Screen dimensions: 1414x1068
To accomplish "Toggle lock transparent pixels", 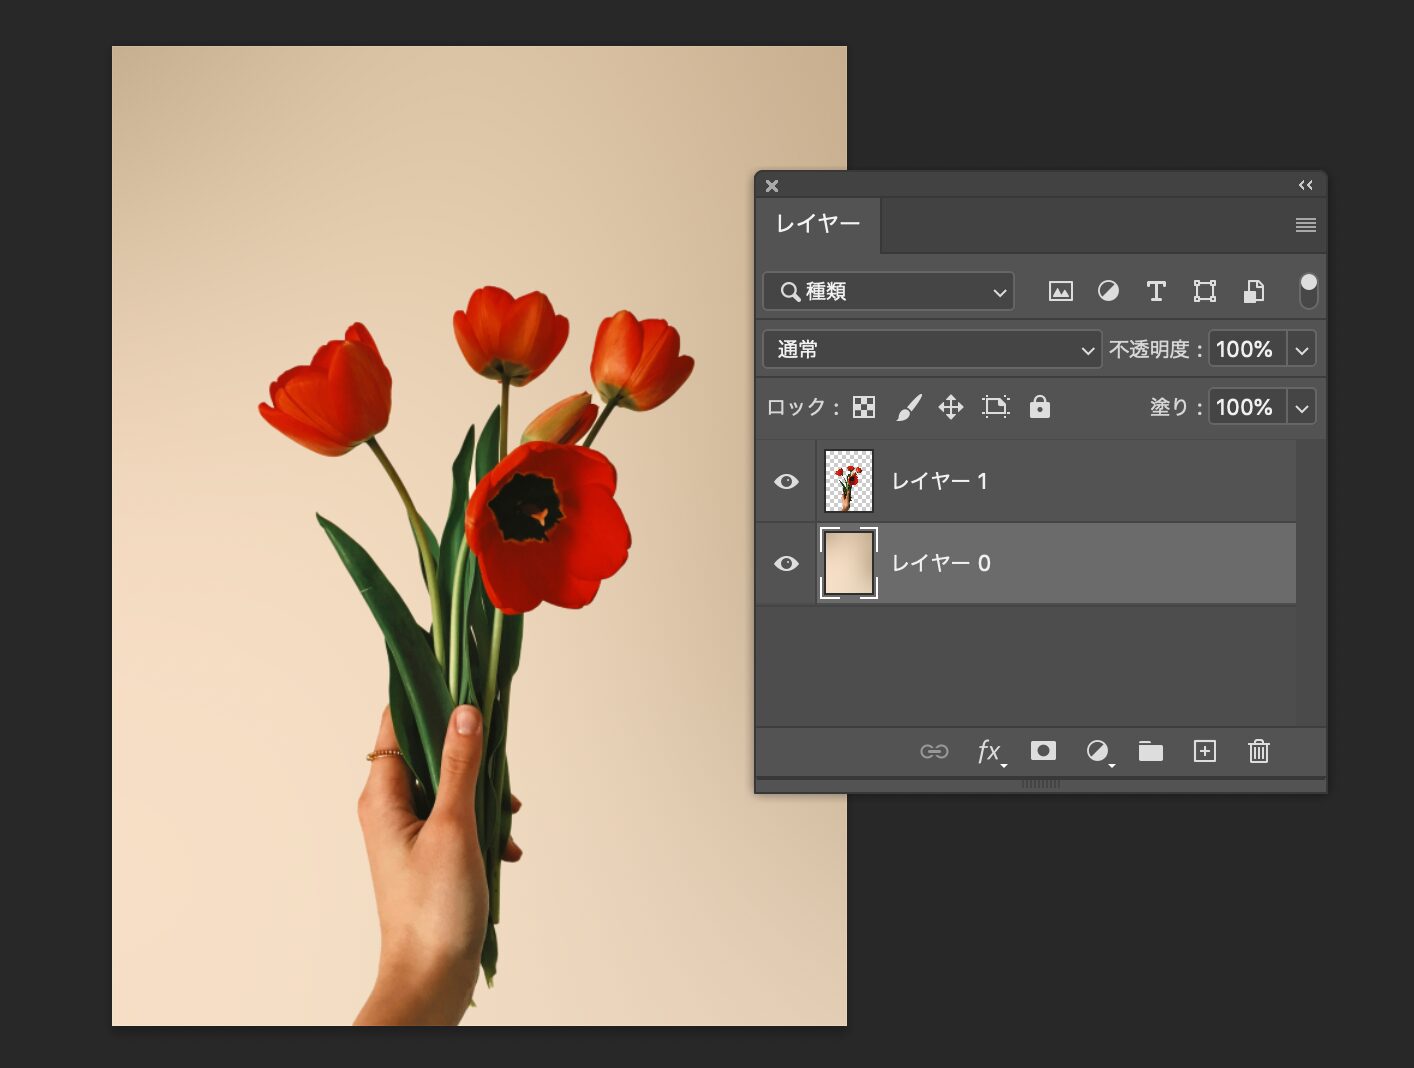I will 864,407.
